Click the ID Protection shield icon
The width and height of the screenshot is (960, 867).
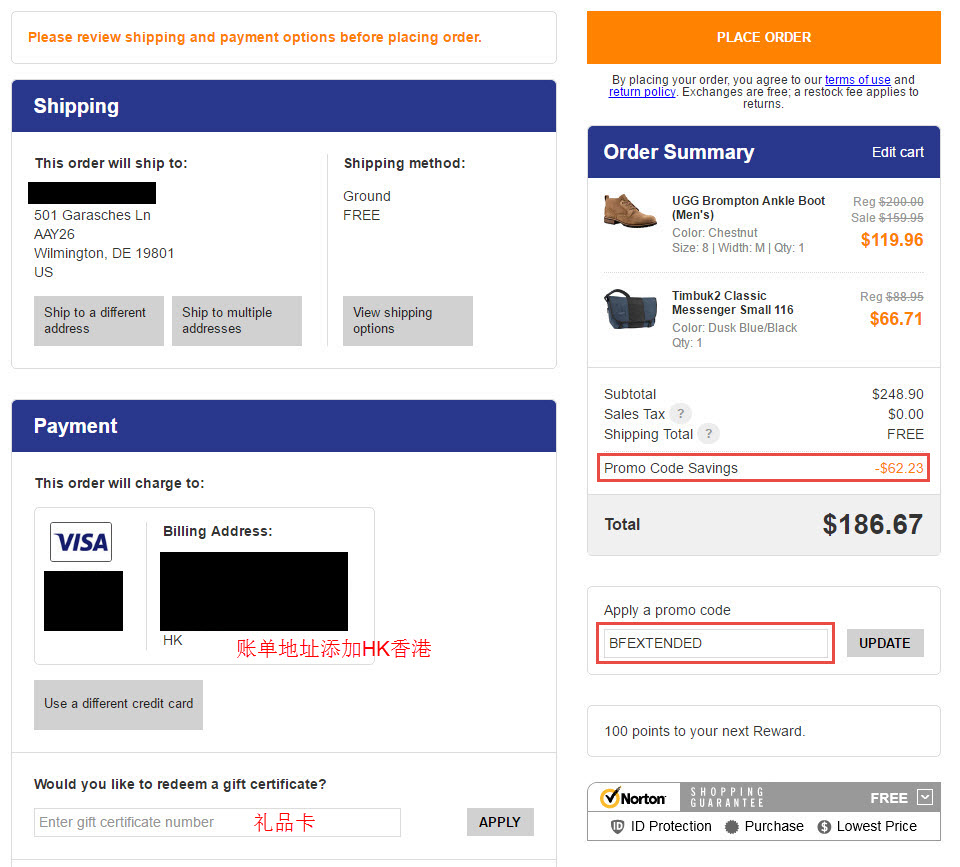pos(618,827)
